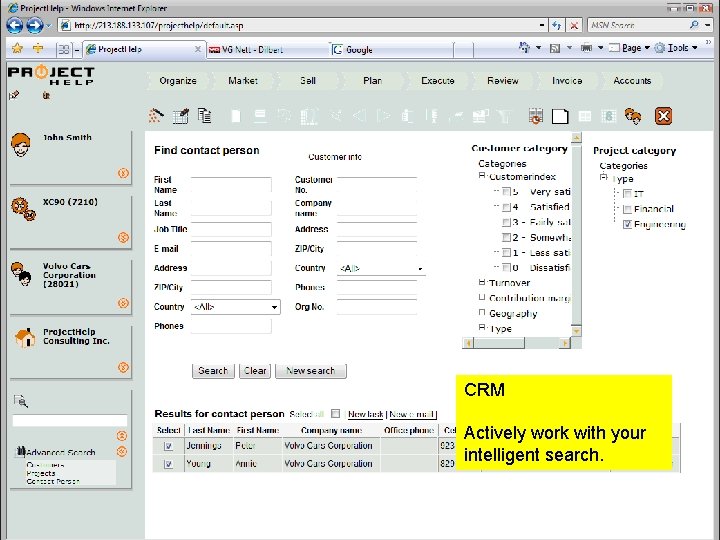Click the customer category scroll-down arrow

[x=576, y=330]
